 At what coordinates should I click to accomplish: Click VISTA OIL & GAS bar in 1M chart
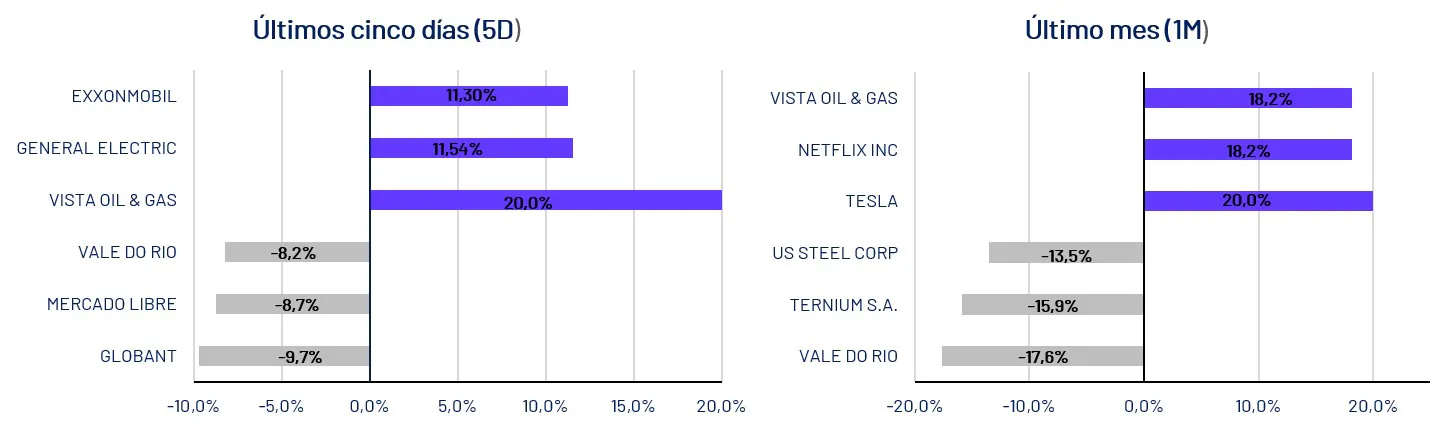click(x=1247, y=98)
